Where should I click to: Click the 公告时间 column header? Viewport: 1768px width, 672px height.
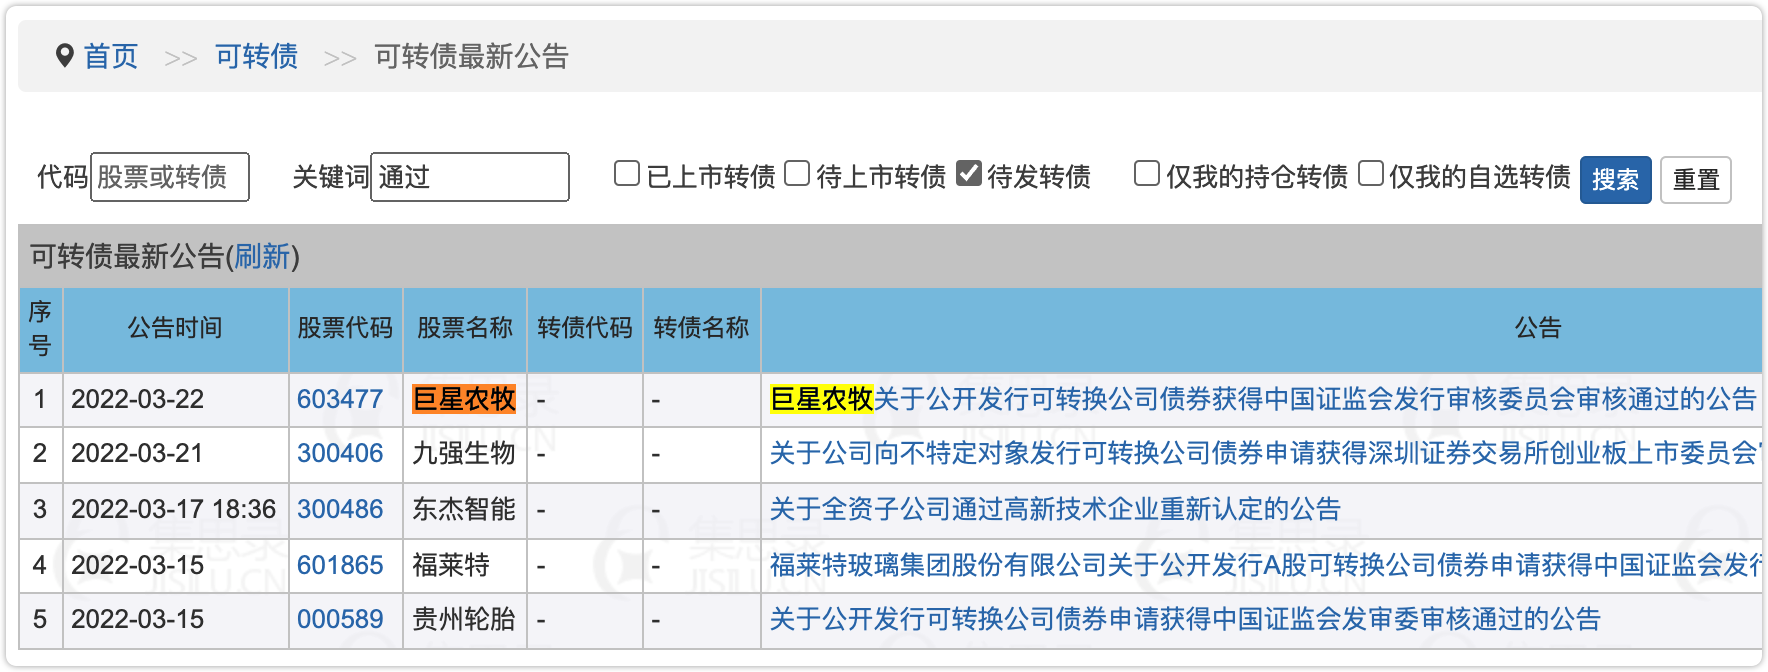tap(175, 328)
